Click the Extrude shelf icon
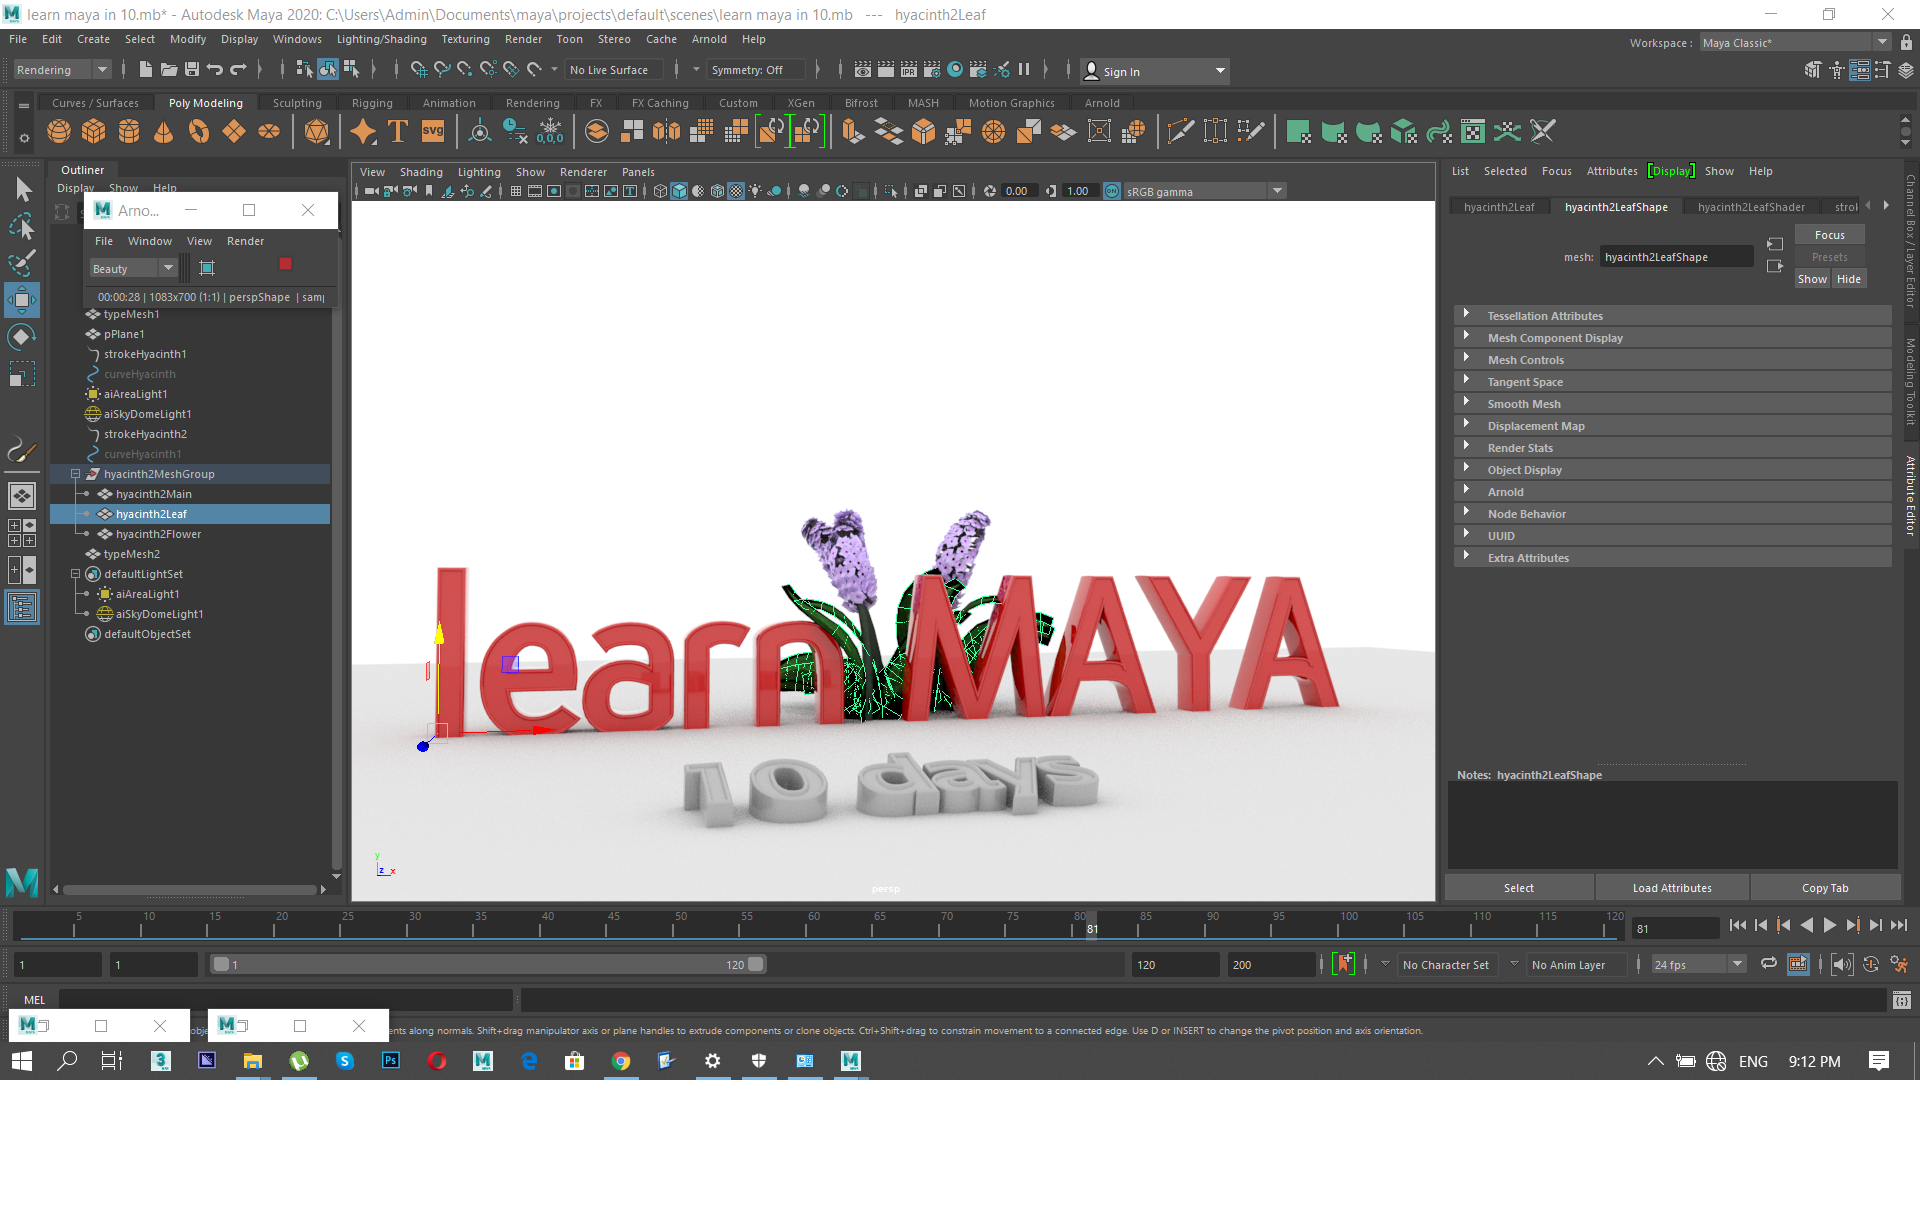 (853, 132)
